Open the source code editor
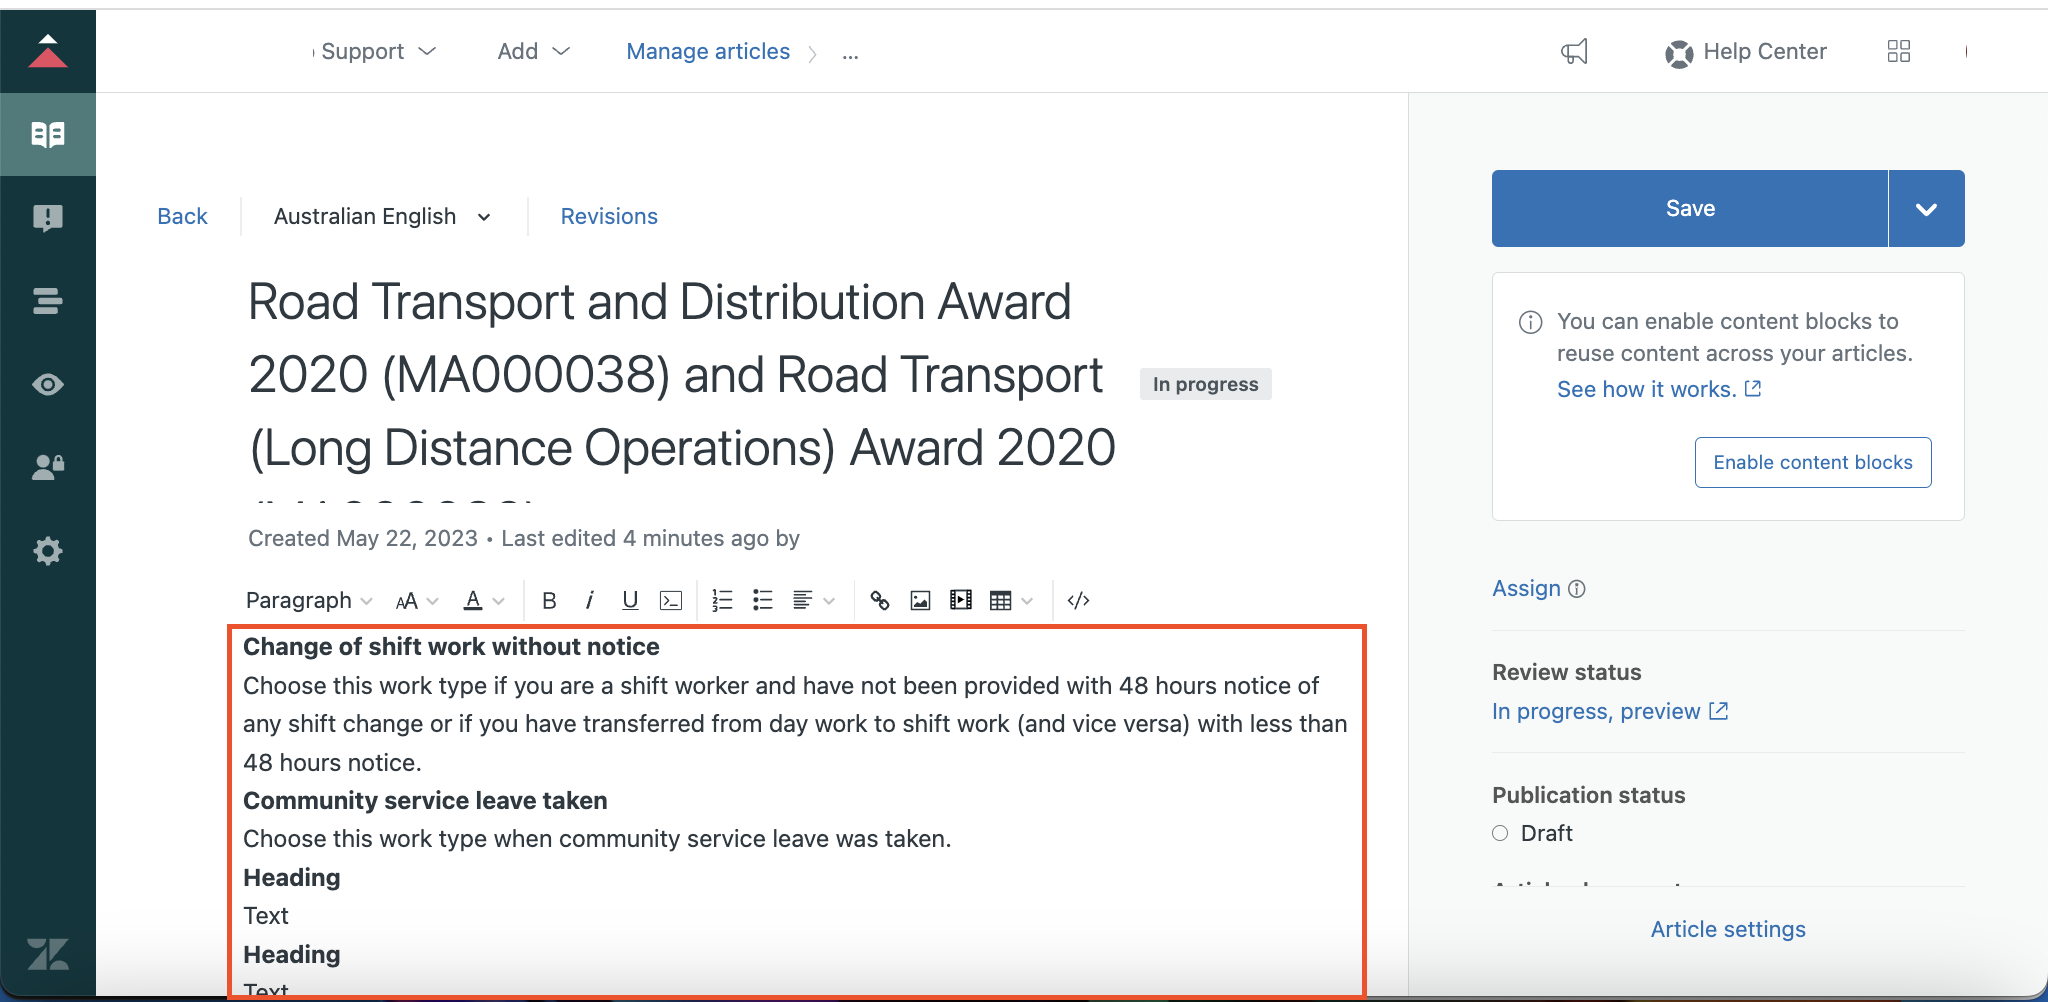This screenshot has height=1002, width=2048. coord(1078,600)
